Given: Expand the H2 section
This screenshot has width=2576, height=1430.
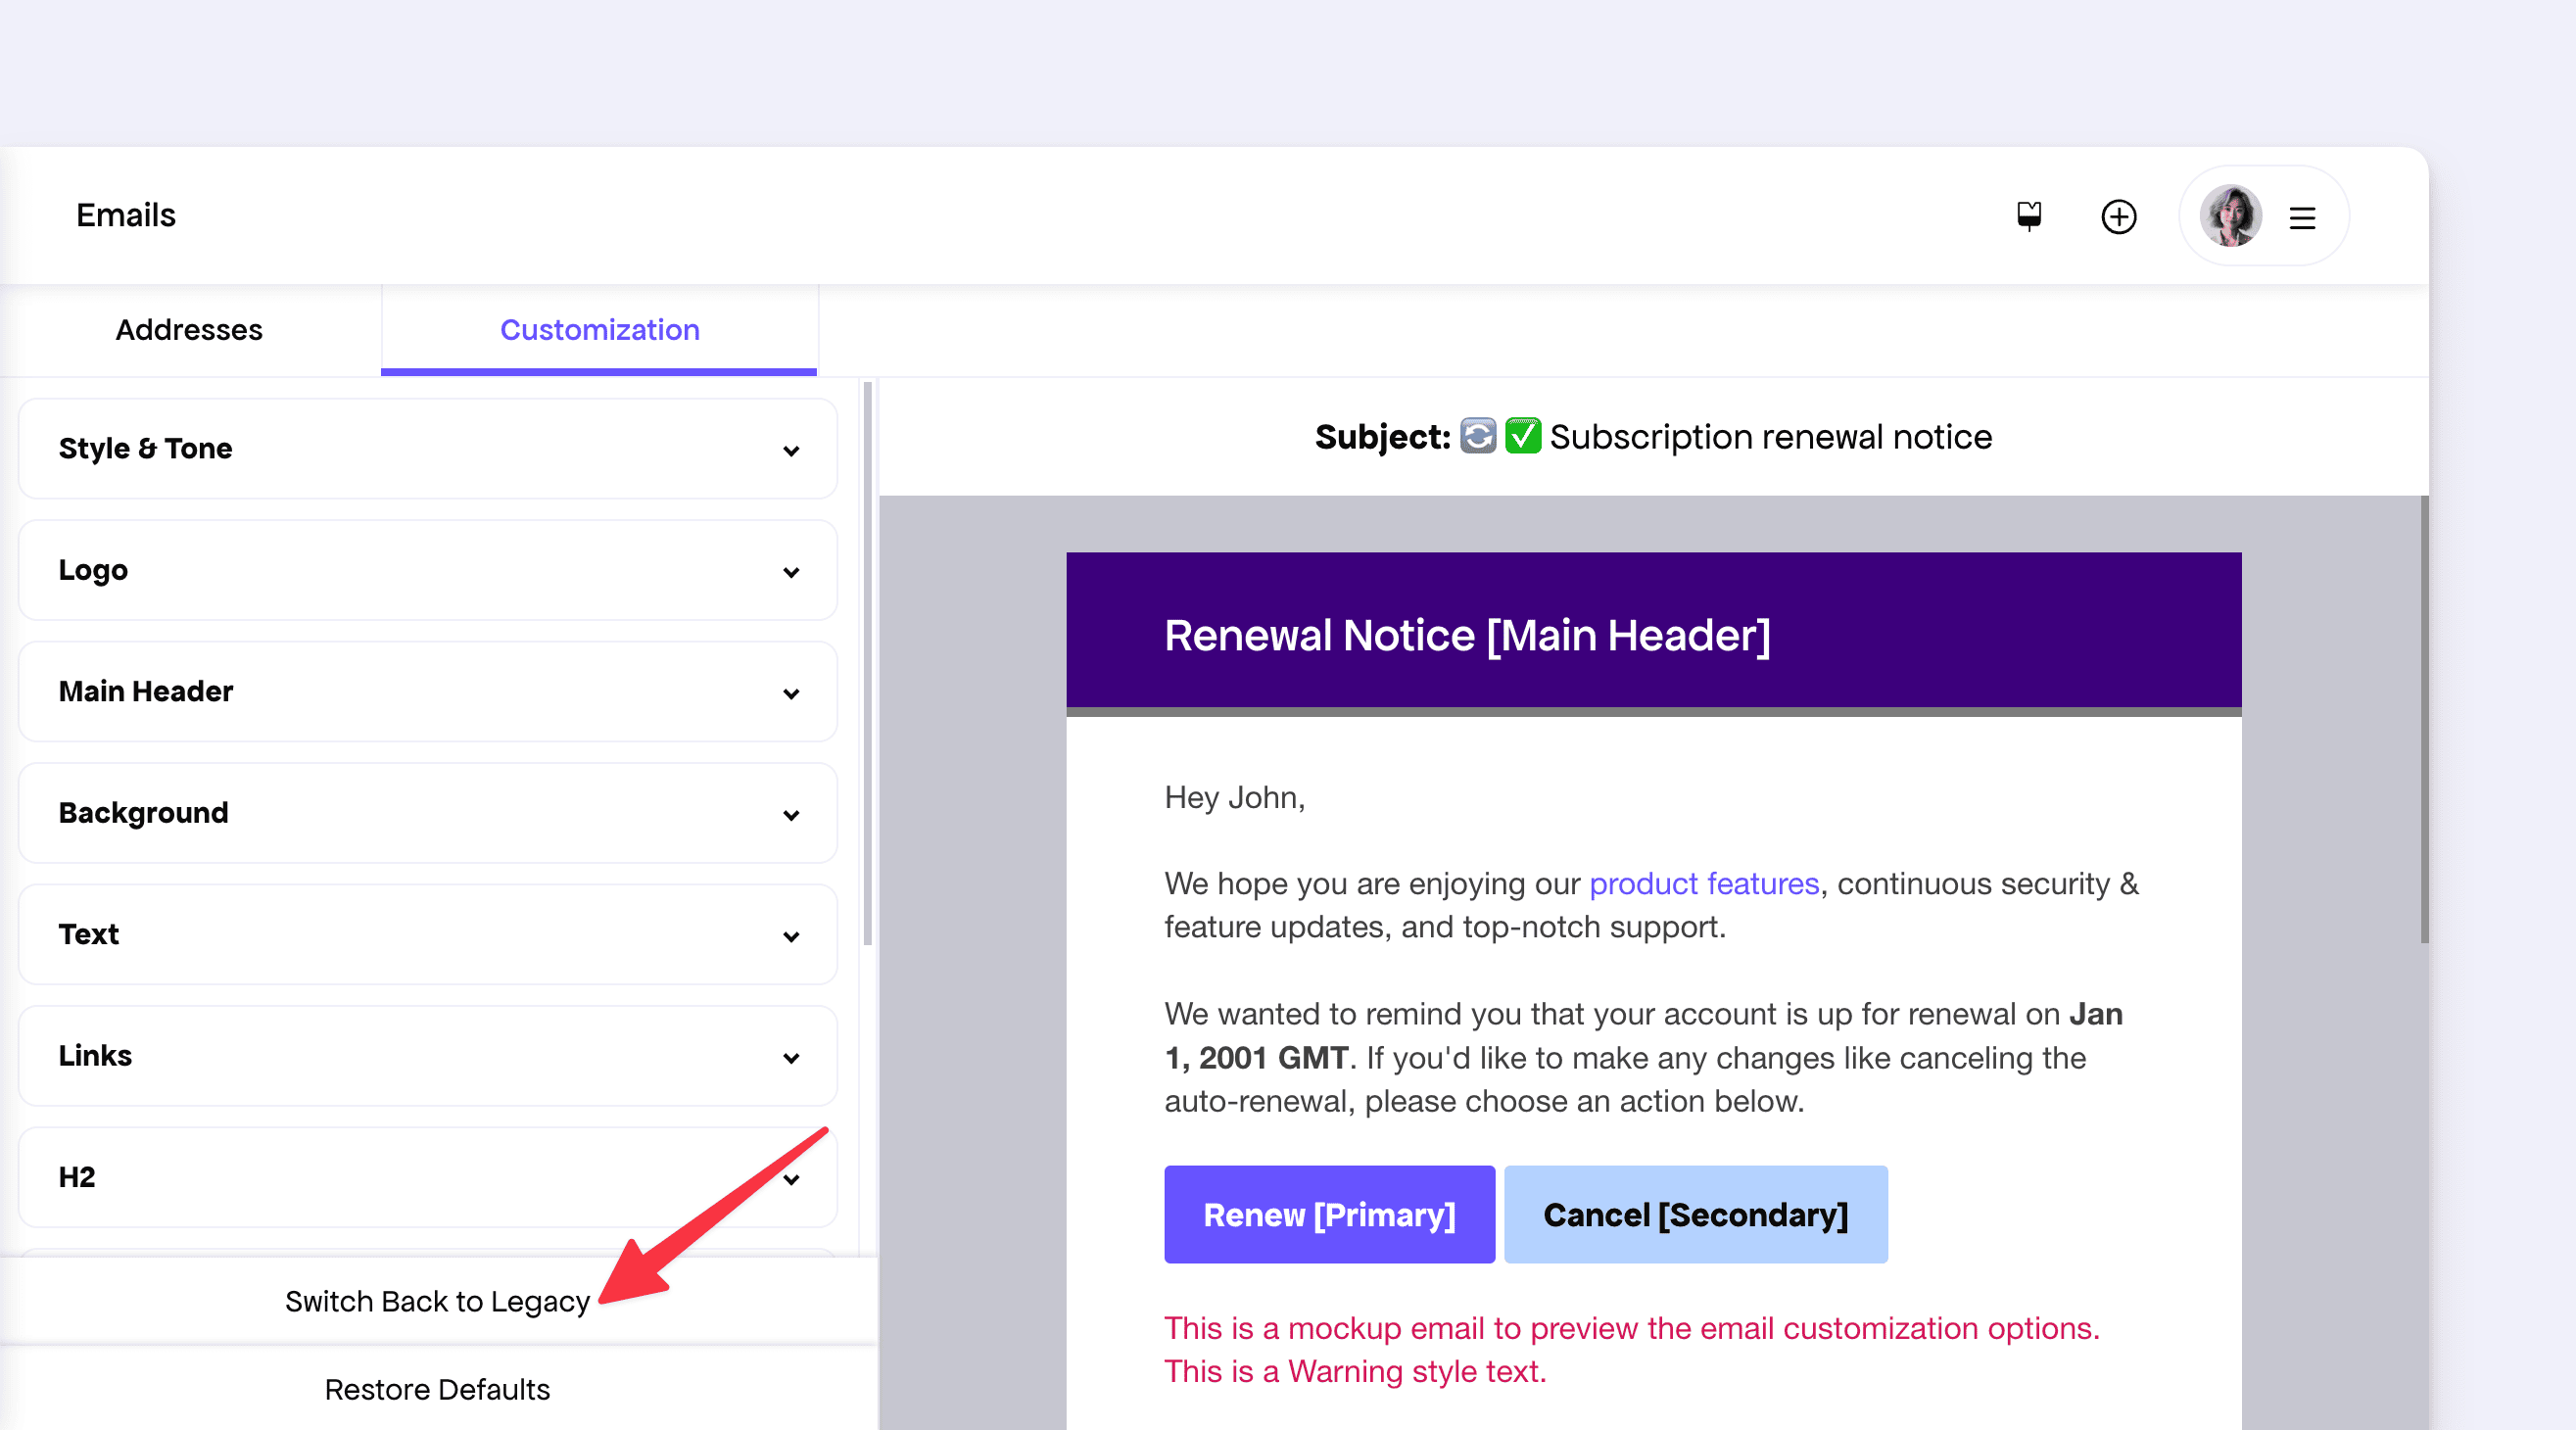Looking at the screenshot, I should (428, 1177).
